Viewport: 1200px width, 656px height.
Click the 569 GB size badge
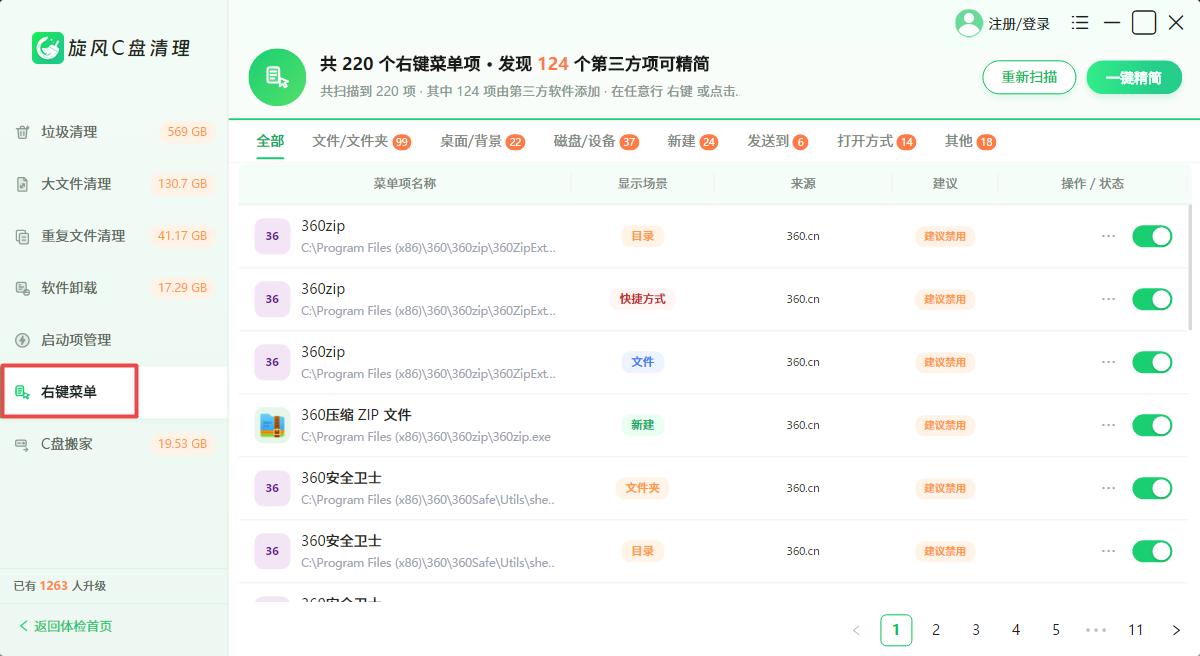pyautogui.click(x=187, y=132)
